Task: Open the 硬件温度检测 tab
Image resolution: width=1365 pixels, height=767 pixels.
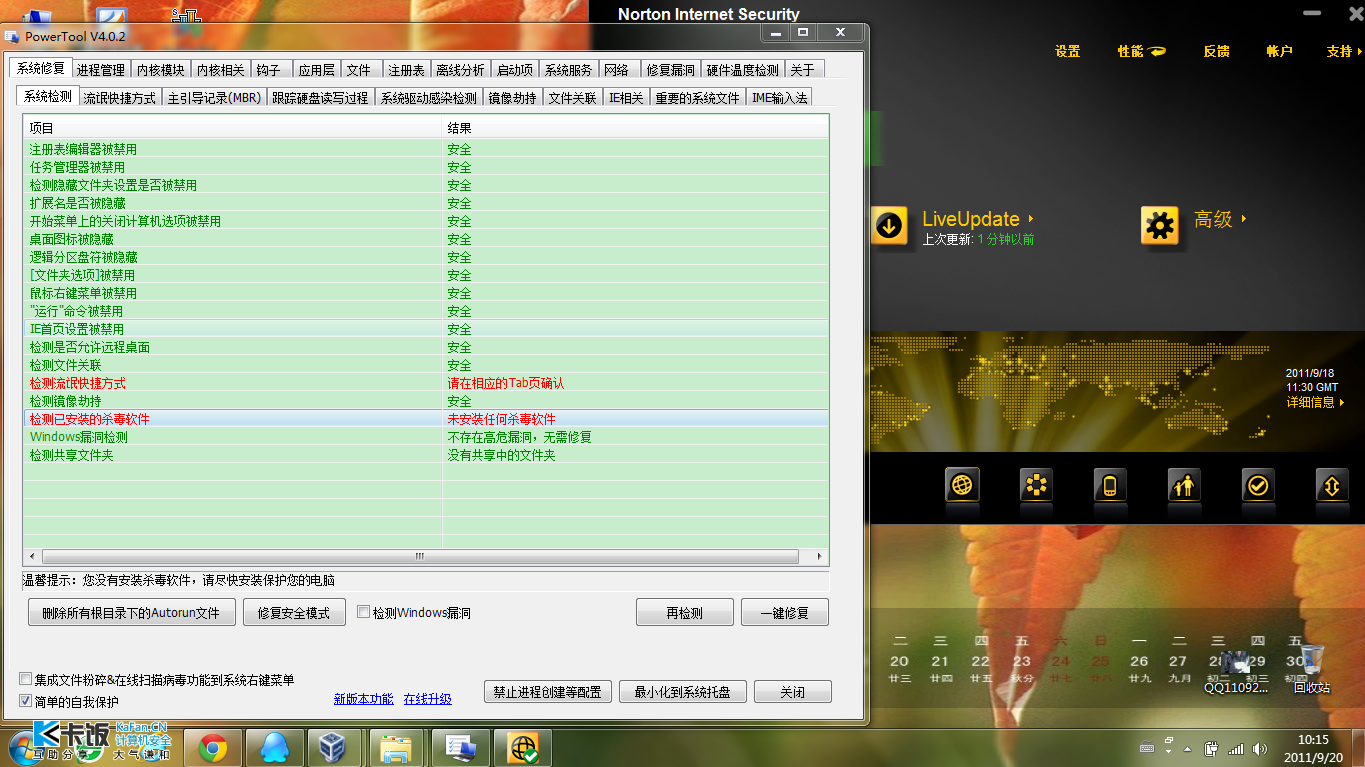Action: [x=742, y=70]
